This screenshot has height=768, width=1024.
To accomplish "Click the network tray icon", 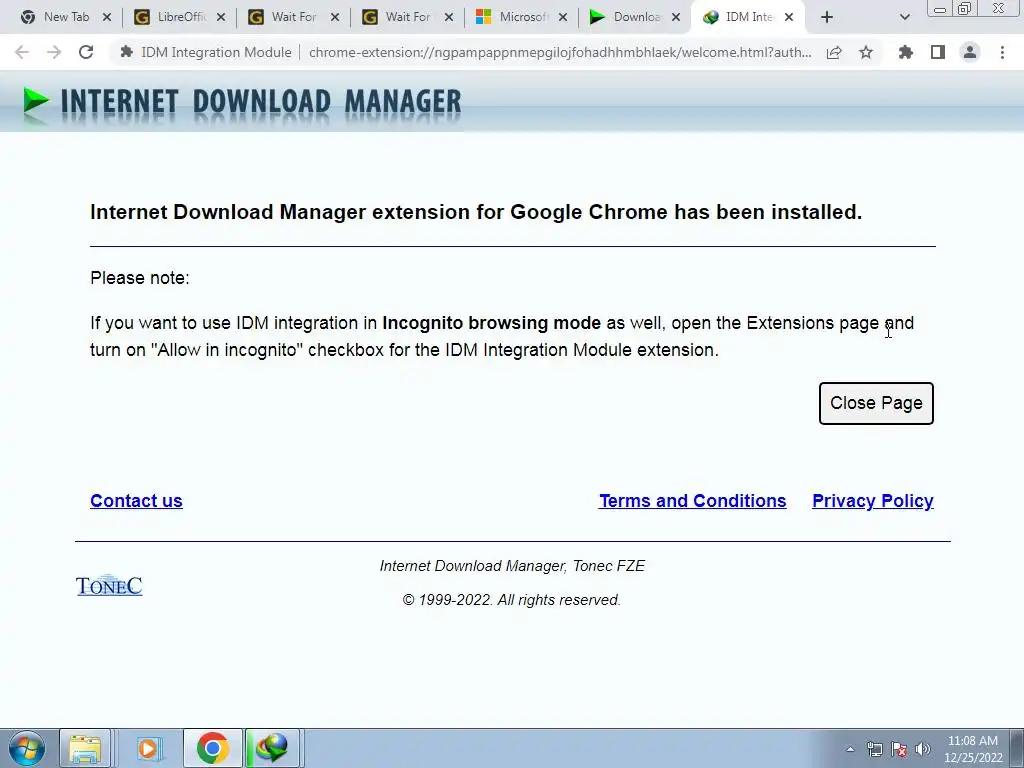I will tap(874, 749).
